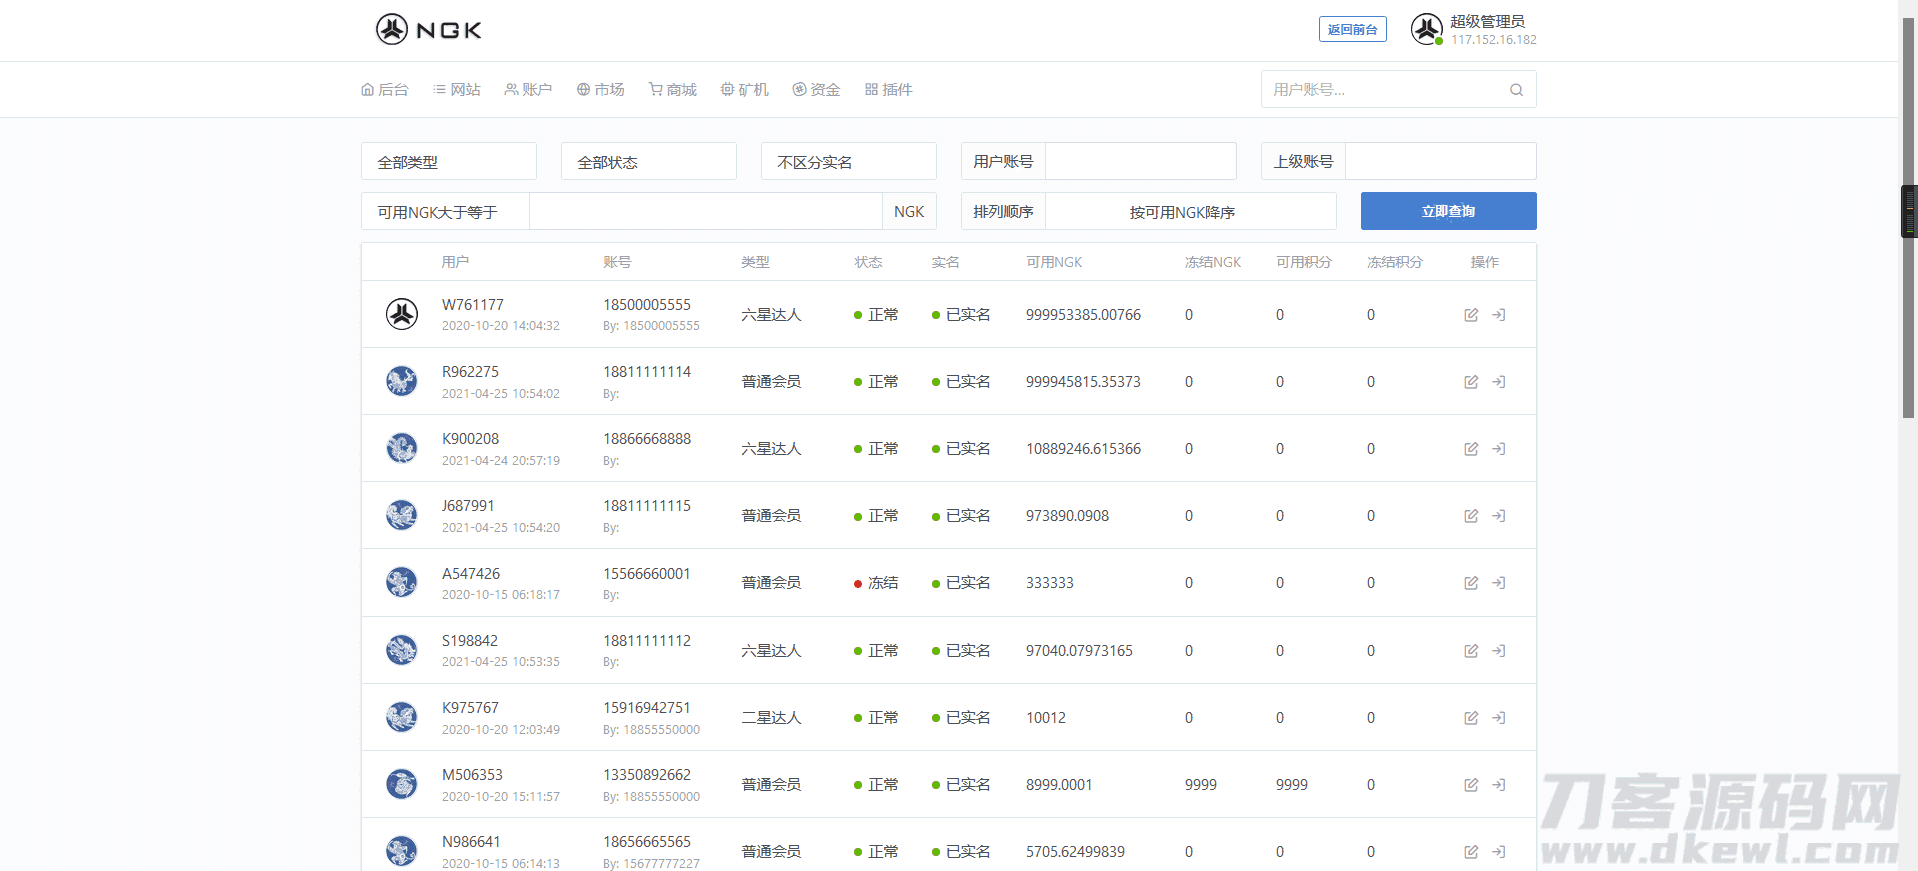Click the search magnifier icon
Viewport: 1918px width, 871px height.
click(1516, 90)
